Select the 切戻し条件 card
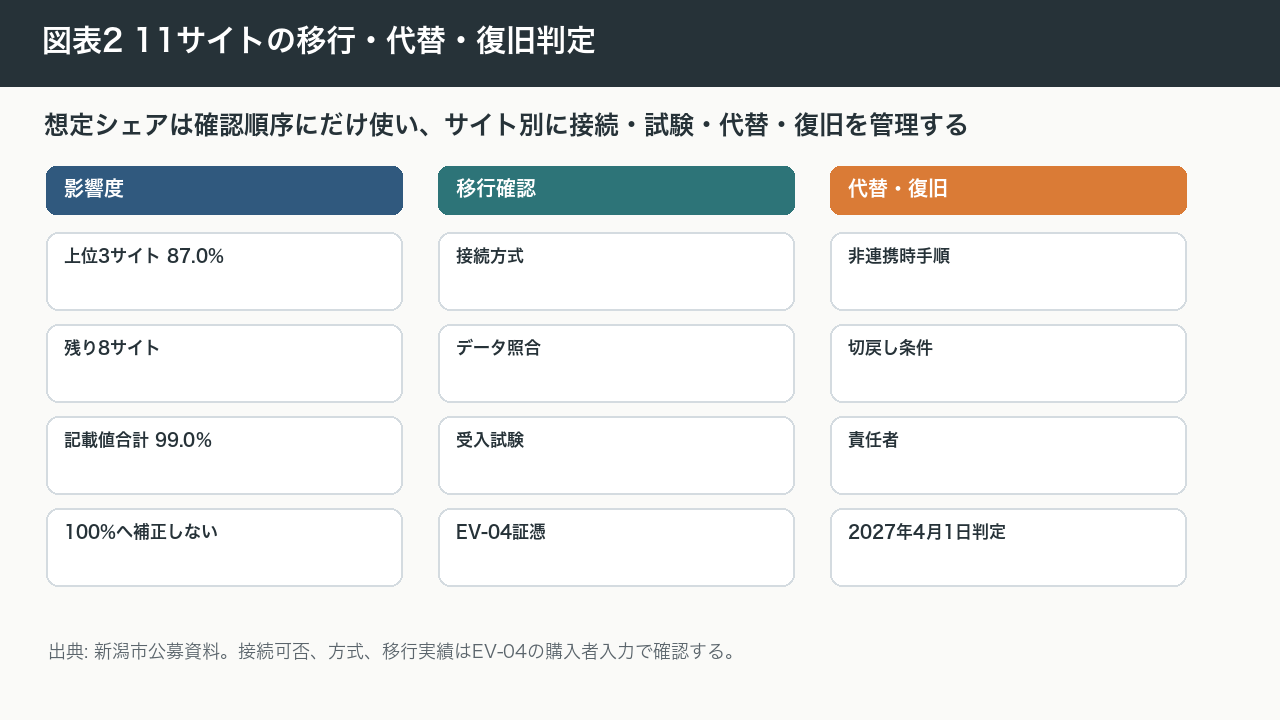The width and height of the screenshot is (1280, 720). 1008,364
